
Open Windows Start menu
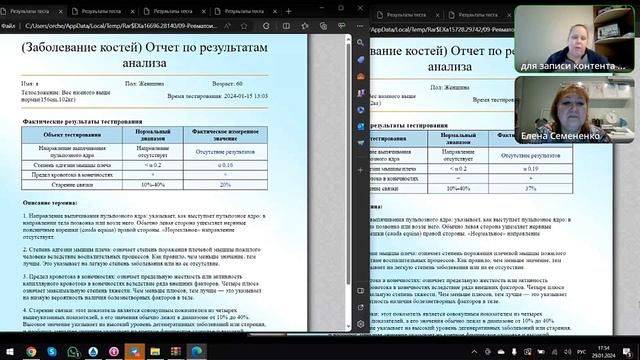click(9, 351)
